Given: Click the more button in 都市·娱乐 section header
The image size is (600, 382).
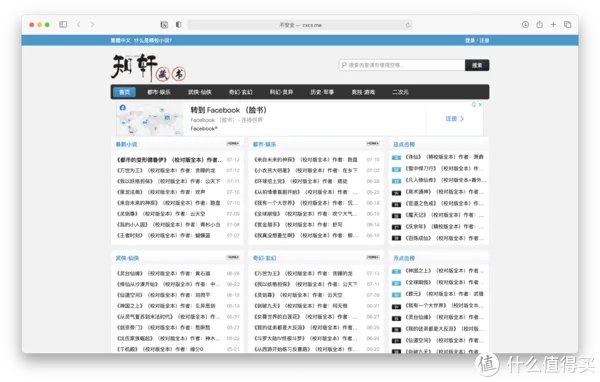Looking at the screenshot, I should [x=373, y=144].
